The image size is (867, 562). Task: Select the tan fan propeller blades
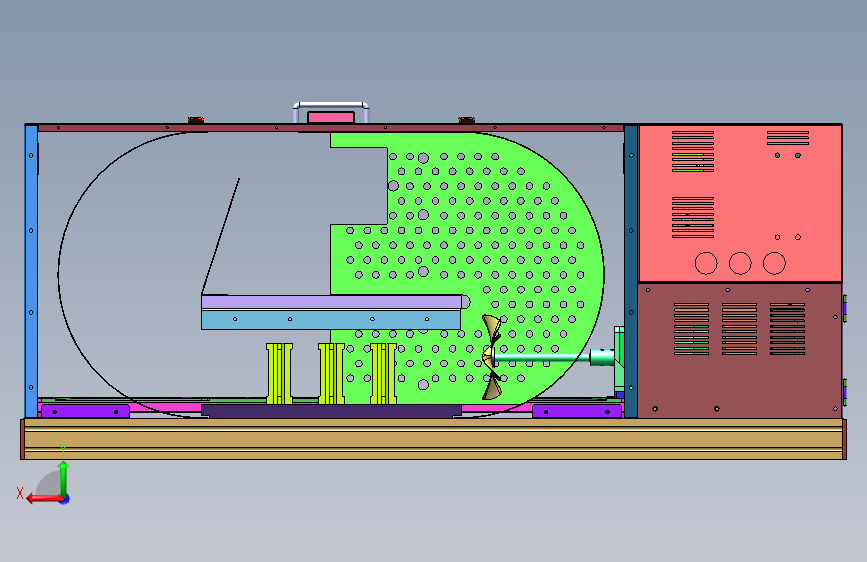pyautogui.click(x=491, y=357)
